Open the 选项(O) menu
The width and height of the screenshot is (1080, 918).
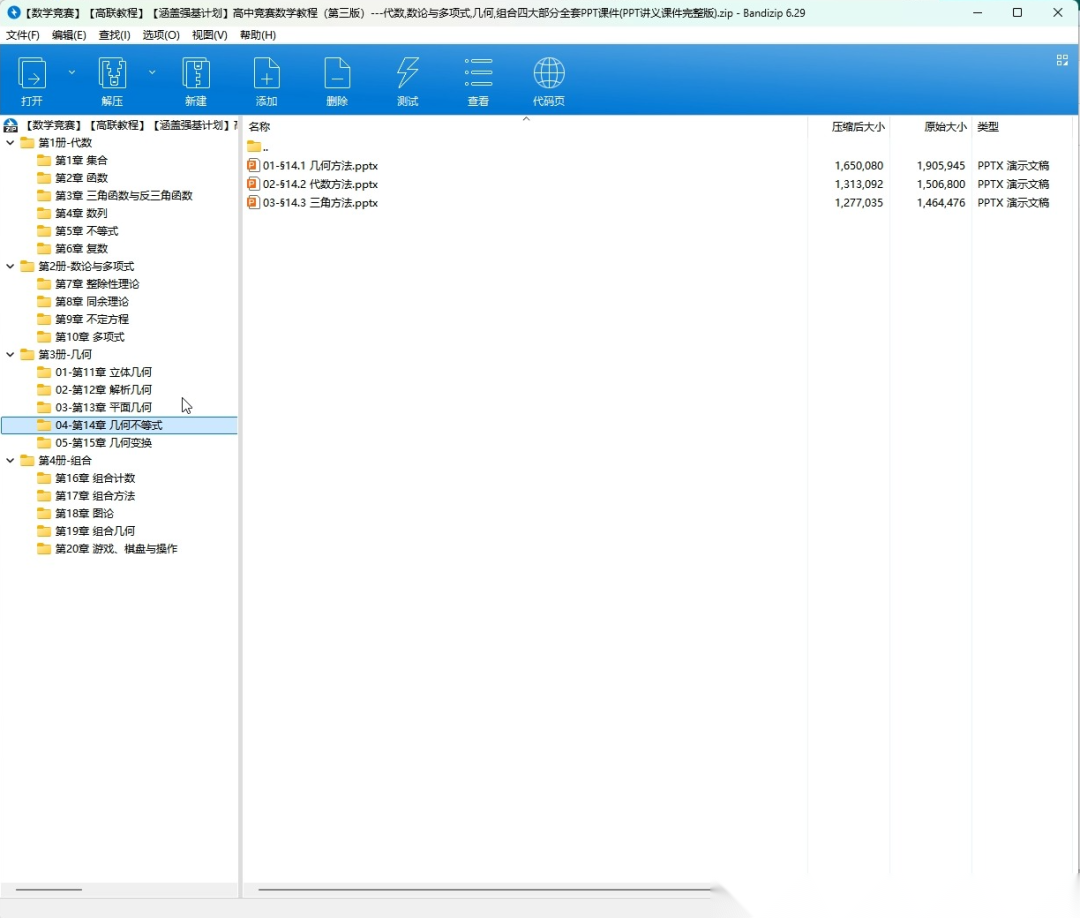pyautogui.click(x=161, y=35)
